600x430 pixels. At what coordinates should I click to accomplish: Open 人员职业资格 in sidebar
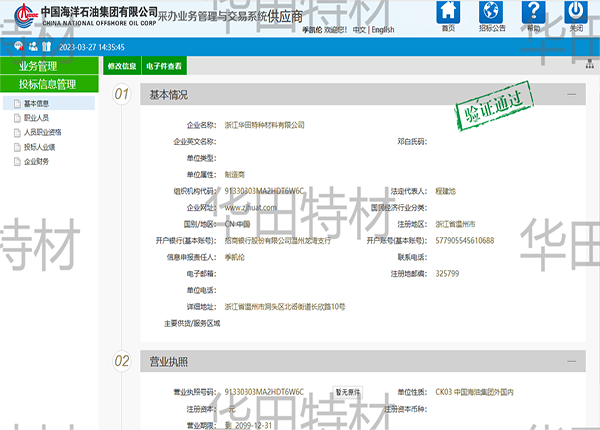[42, 132]
